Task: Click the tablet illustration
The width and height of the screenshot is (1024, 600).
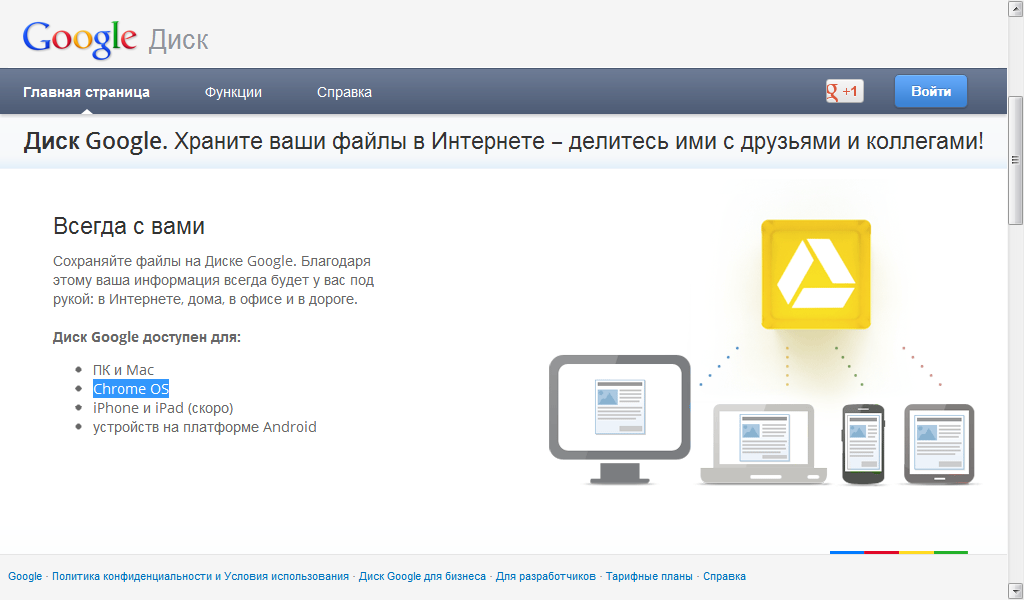Action: (x=939, y=444)
